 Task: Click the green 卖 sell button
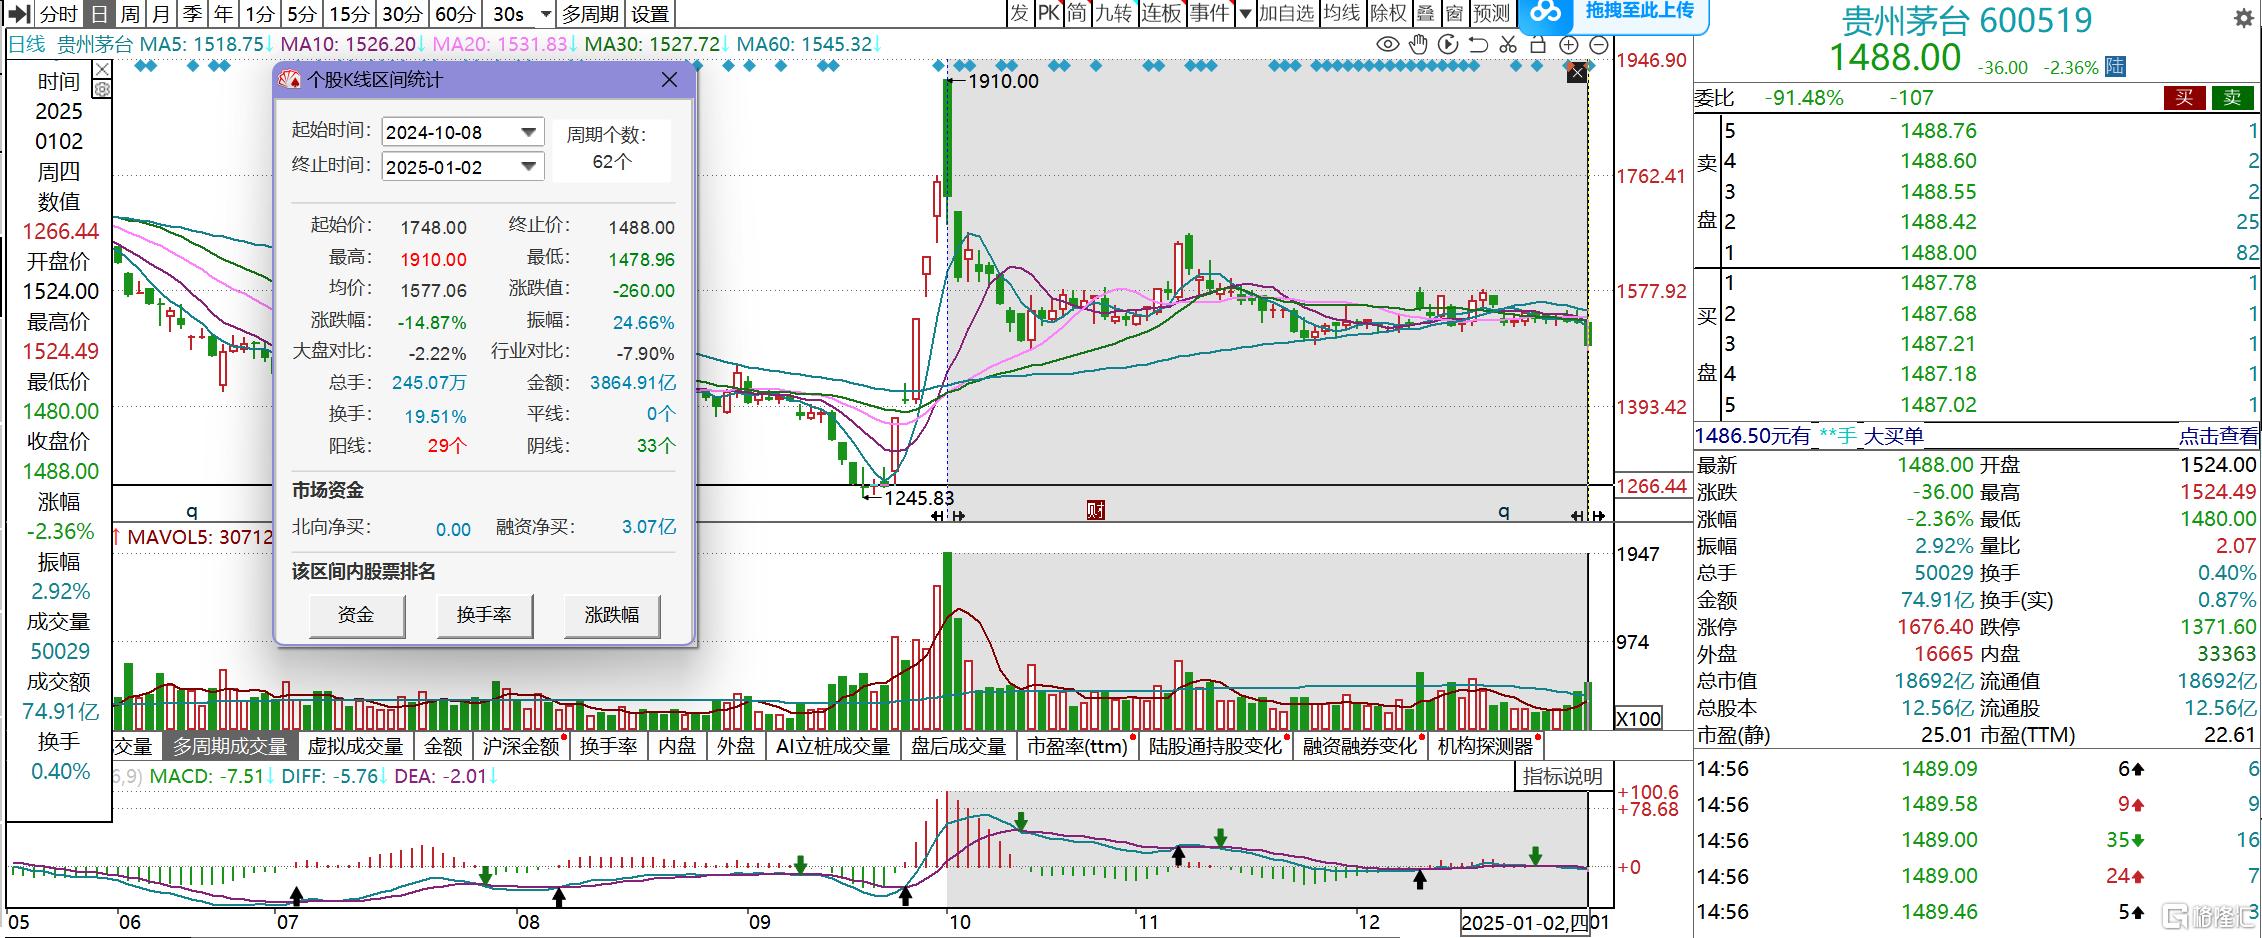2233,97
